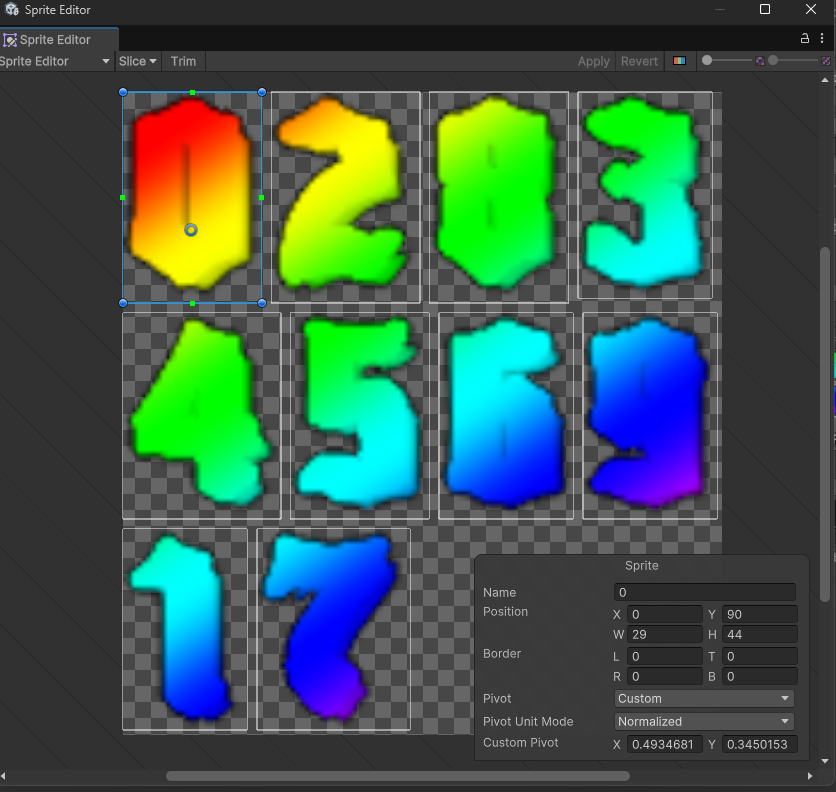Click the Border T input field

[760, 656]
